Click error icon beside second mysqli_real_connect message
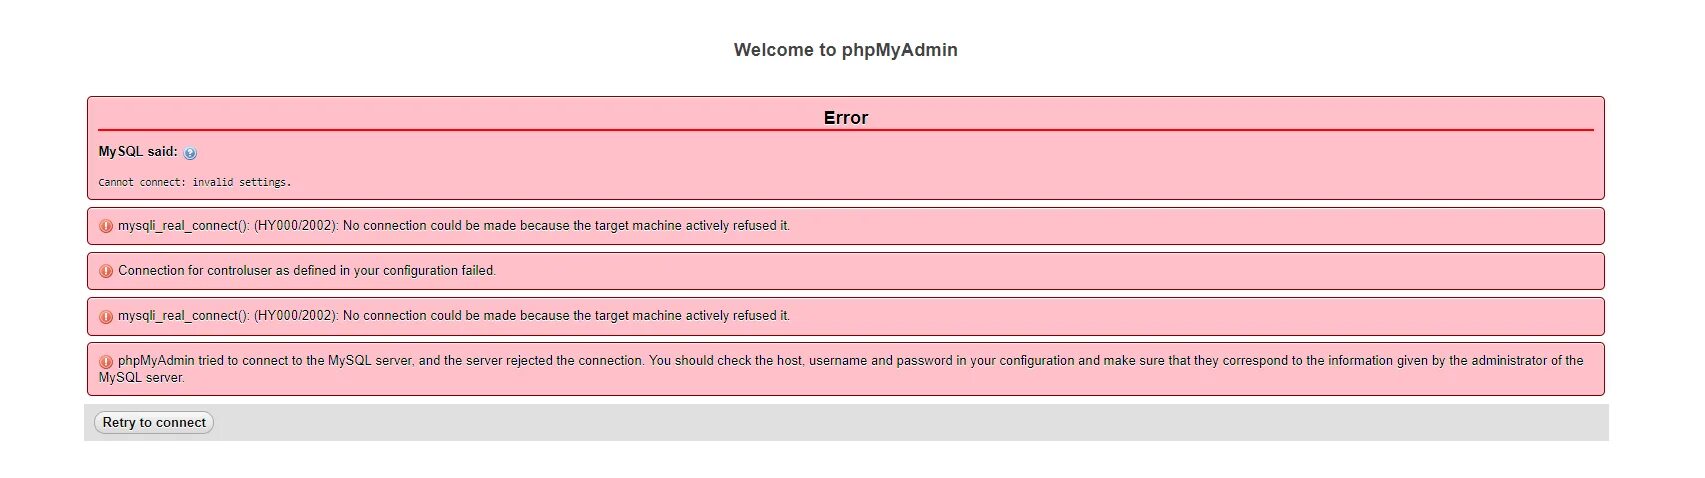The width and height of the screenshot is (1705, 478). pos(106,316)
